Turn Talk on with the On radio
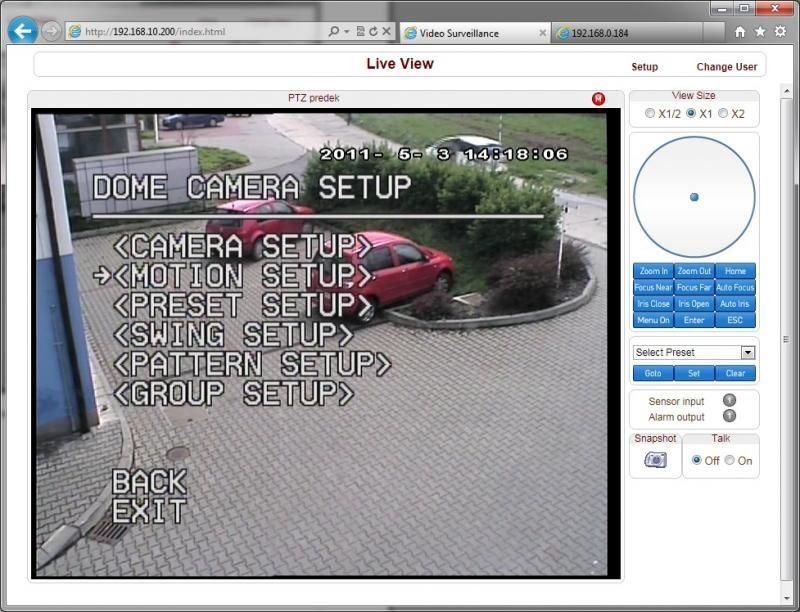The height and width of the screenshot is (612, 800). [729, 460]
